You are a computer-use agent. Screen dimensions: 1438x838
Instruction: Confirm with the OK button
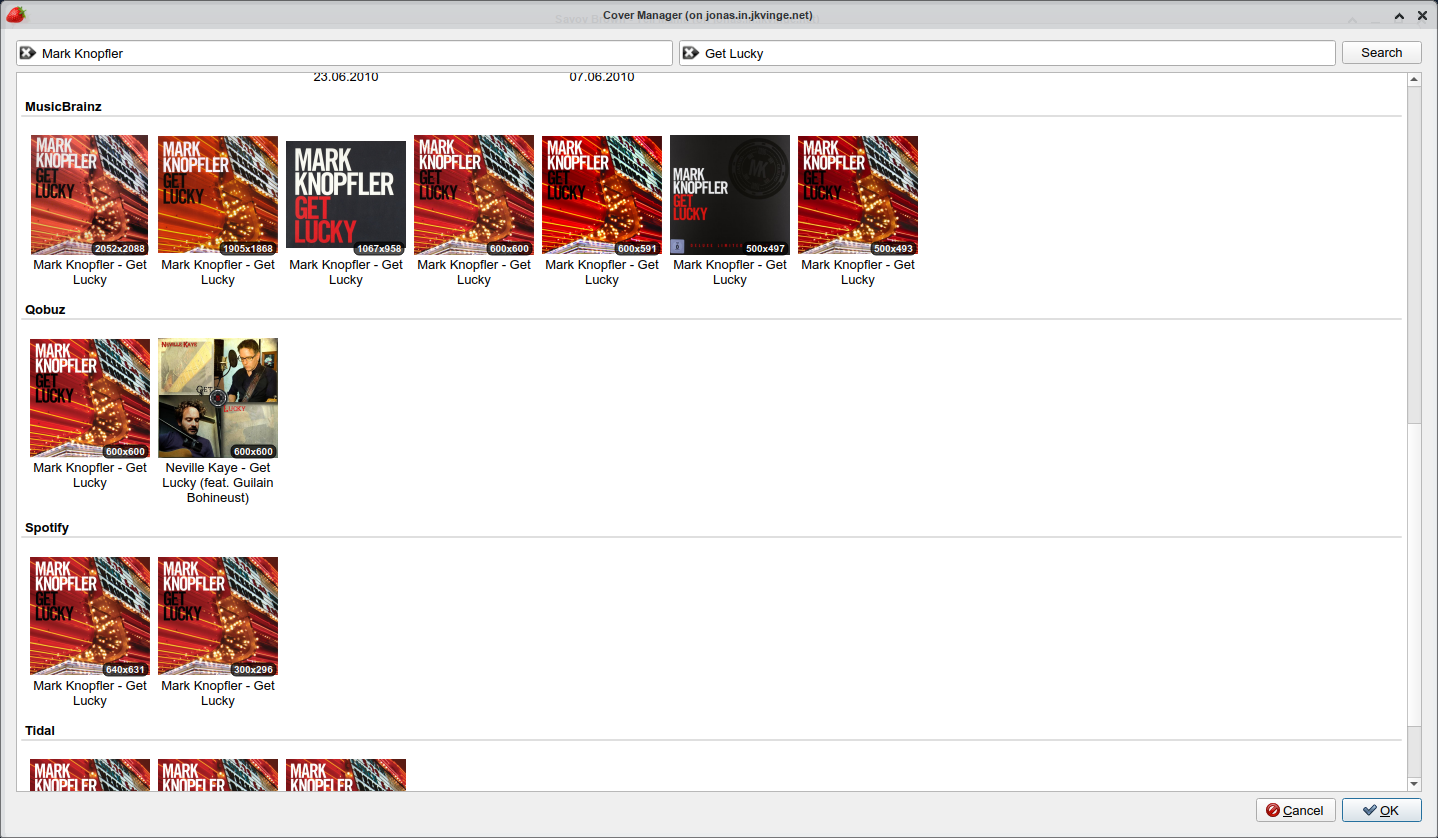1381,810
